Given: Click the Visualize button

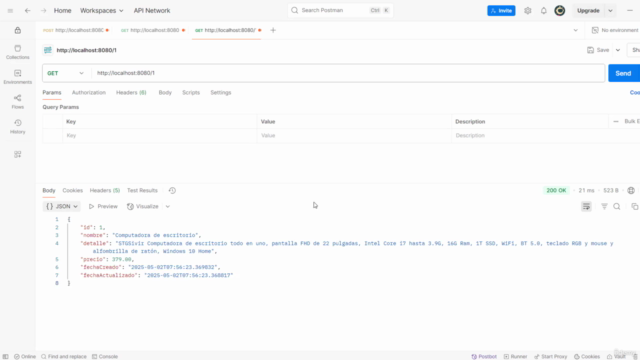Looking at the screenshot, I should (143, 207).
